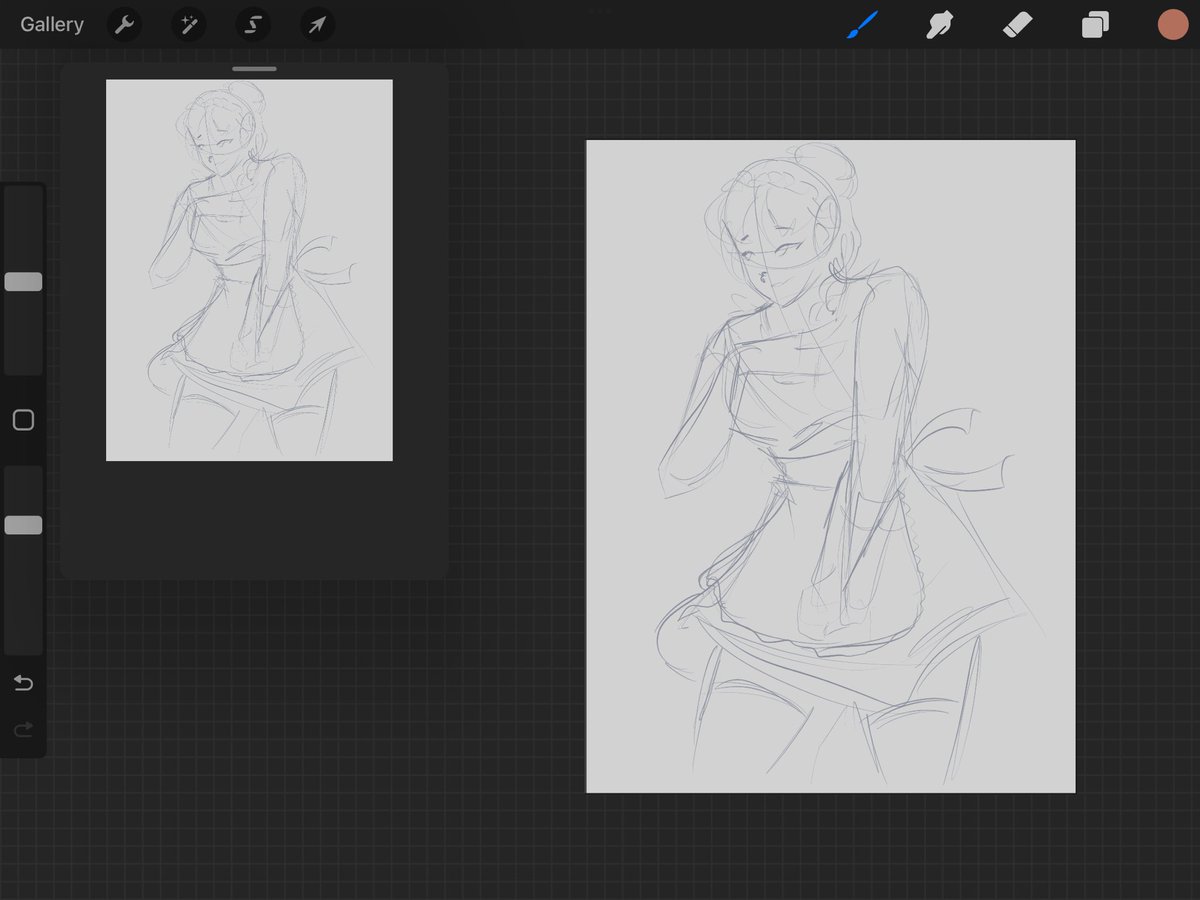Image resolution: width=1200 pixels, height=900 pixels.
Task: Tap the sidebar Modify square button
Action: [x=23, y=420]
